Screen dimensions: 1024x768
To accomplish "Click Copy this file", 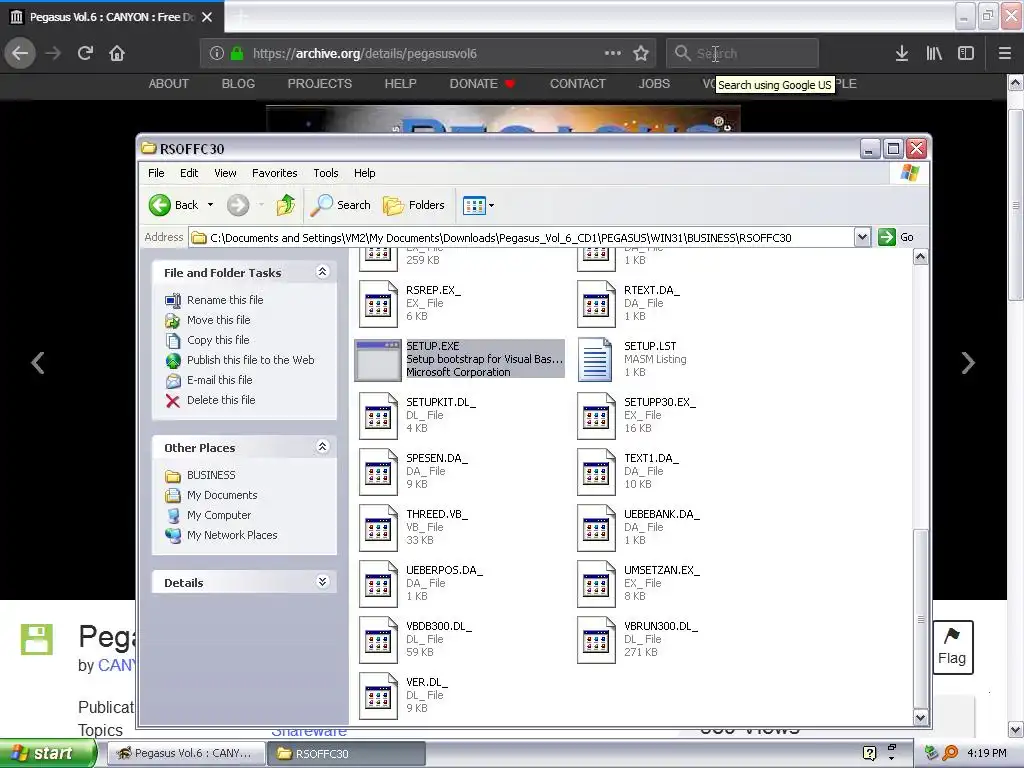I will click(x=218, y=340).
